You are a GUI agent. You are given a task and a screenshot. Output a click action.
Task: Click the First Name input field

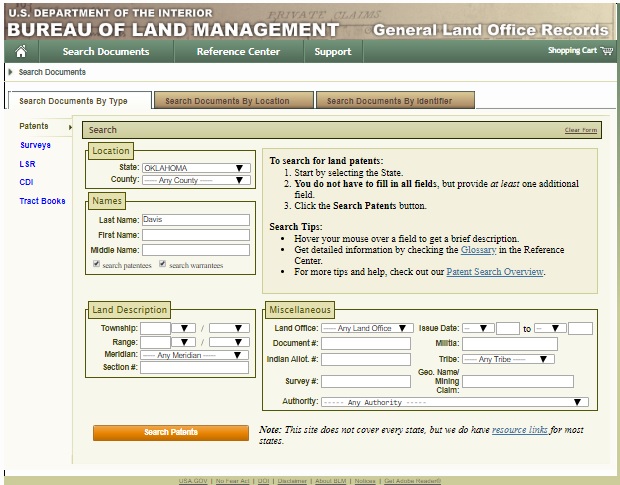(x=196, y=235)
